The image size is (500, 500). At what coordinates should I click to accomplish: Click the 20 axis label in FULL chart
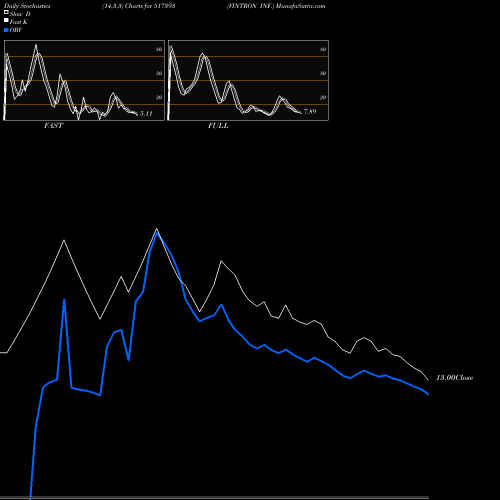click(x=323, y=97)
